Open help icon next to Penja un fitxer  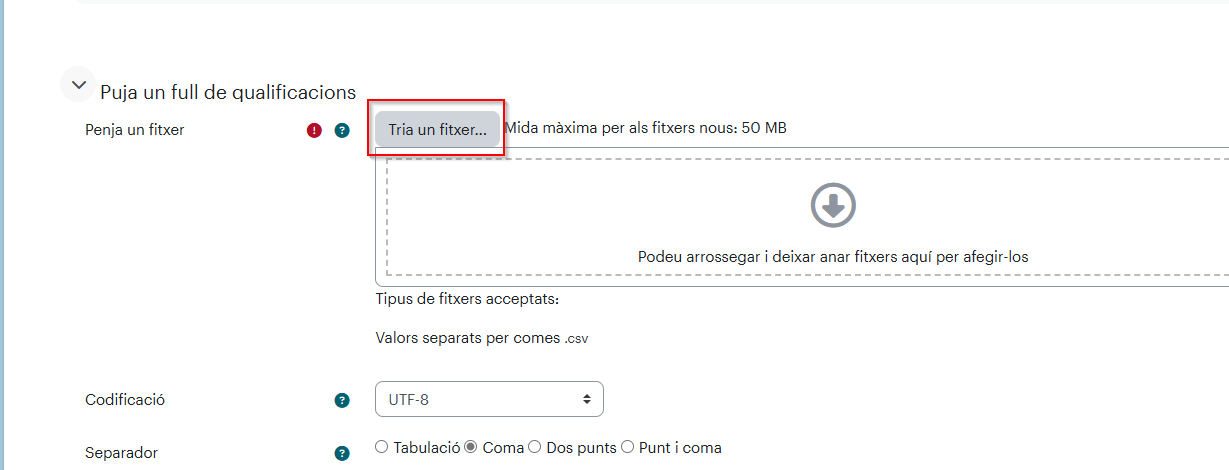point(342,130)
